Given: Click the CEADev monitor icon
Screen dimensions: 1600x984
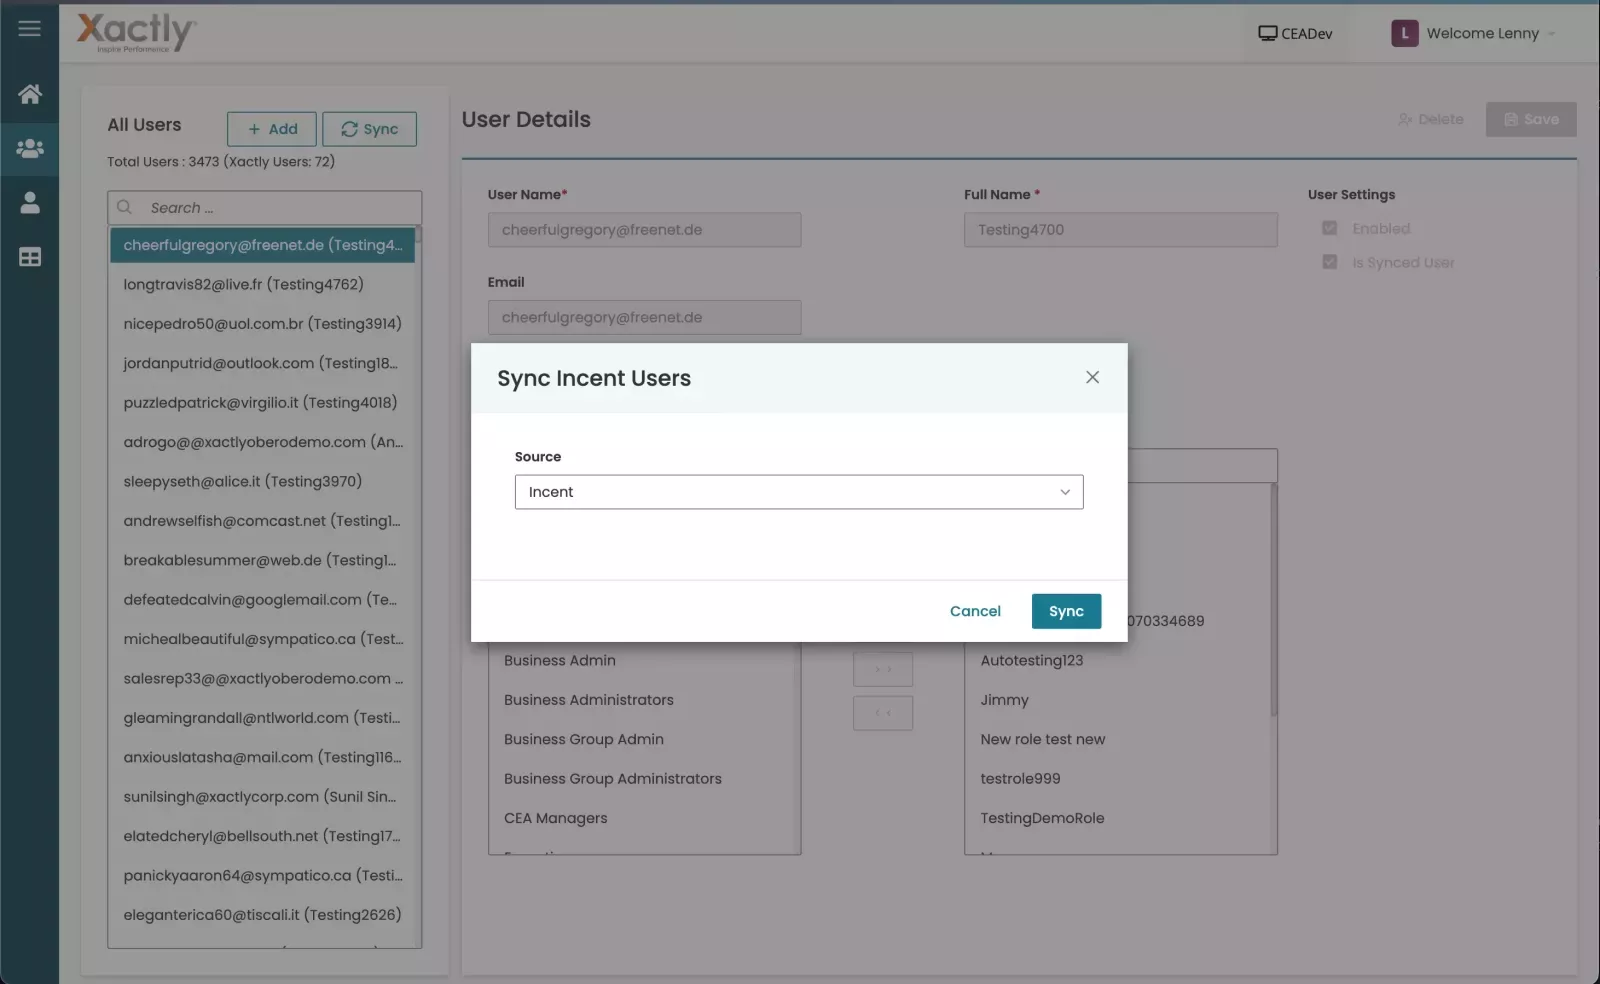Looking at the screenshot, I should (1267, 33).
